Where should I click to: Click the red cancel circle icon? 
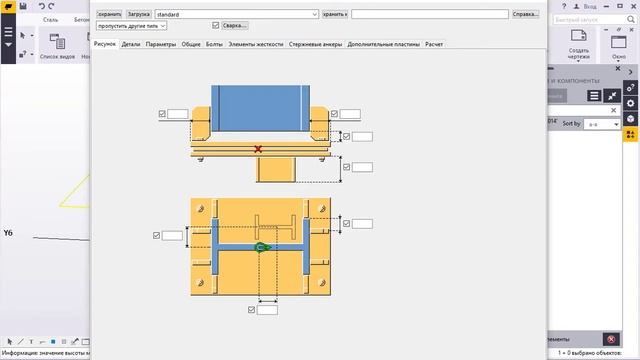tap(611, 339)
